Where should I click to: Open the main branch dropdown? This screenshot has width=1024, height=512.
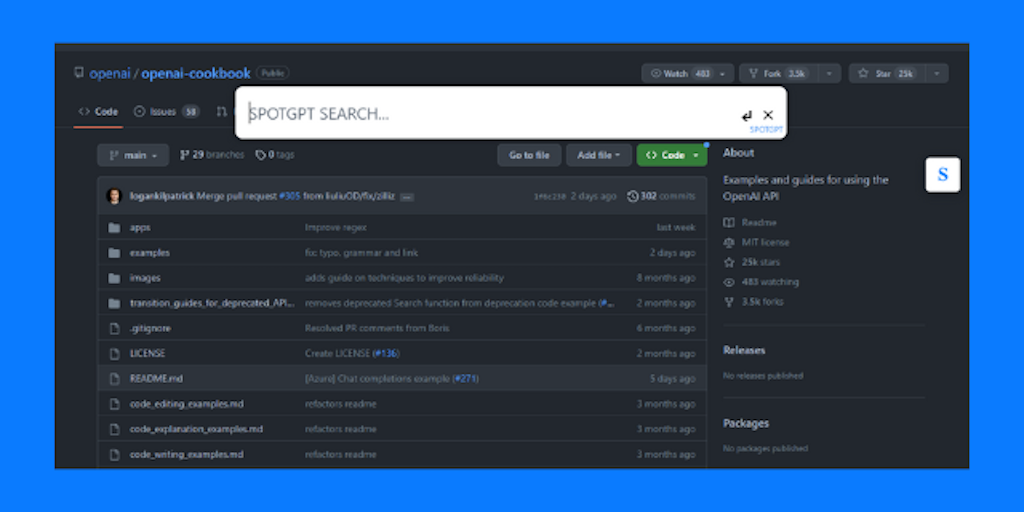click(x=133, y=155)
